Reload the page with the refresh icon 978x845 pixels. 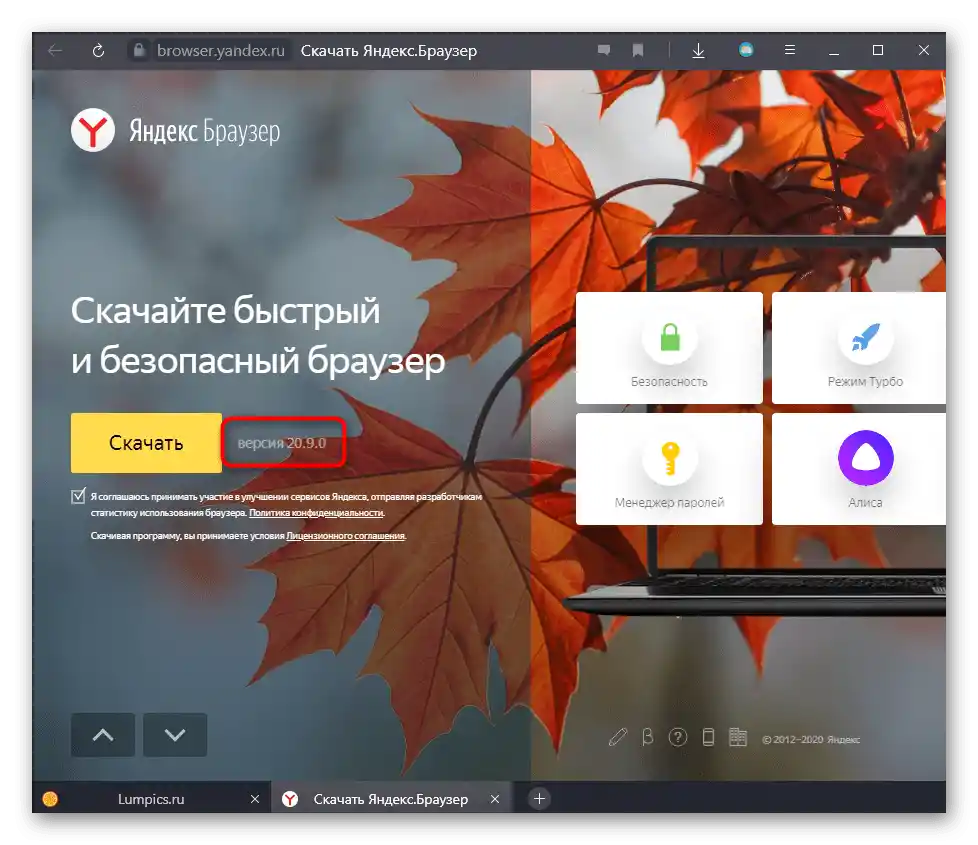point(98,51)
